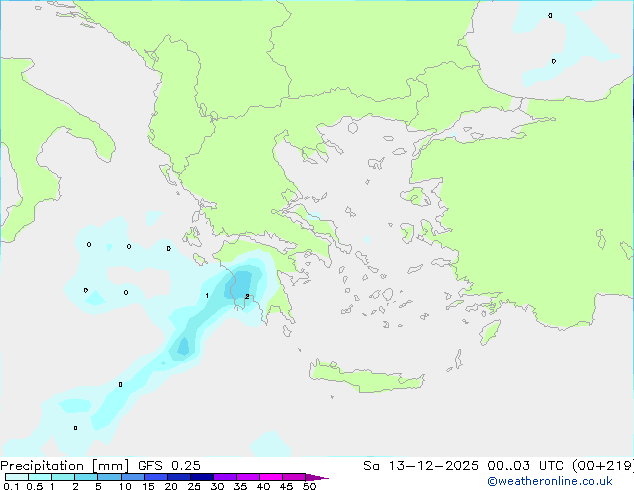634x490 pixels.
Task: Select the 2 to 5 mm legend color
Action: 86,477
